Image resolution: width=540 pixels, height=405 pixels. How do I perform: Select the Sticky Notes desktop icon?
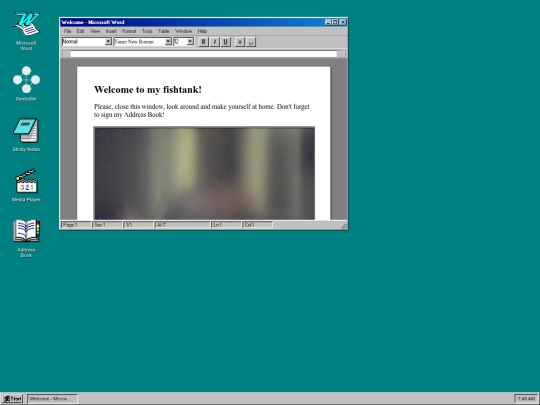(27, 134)
